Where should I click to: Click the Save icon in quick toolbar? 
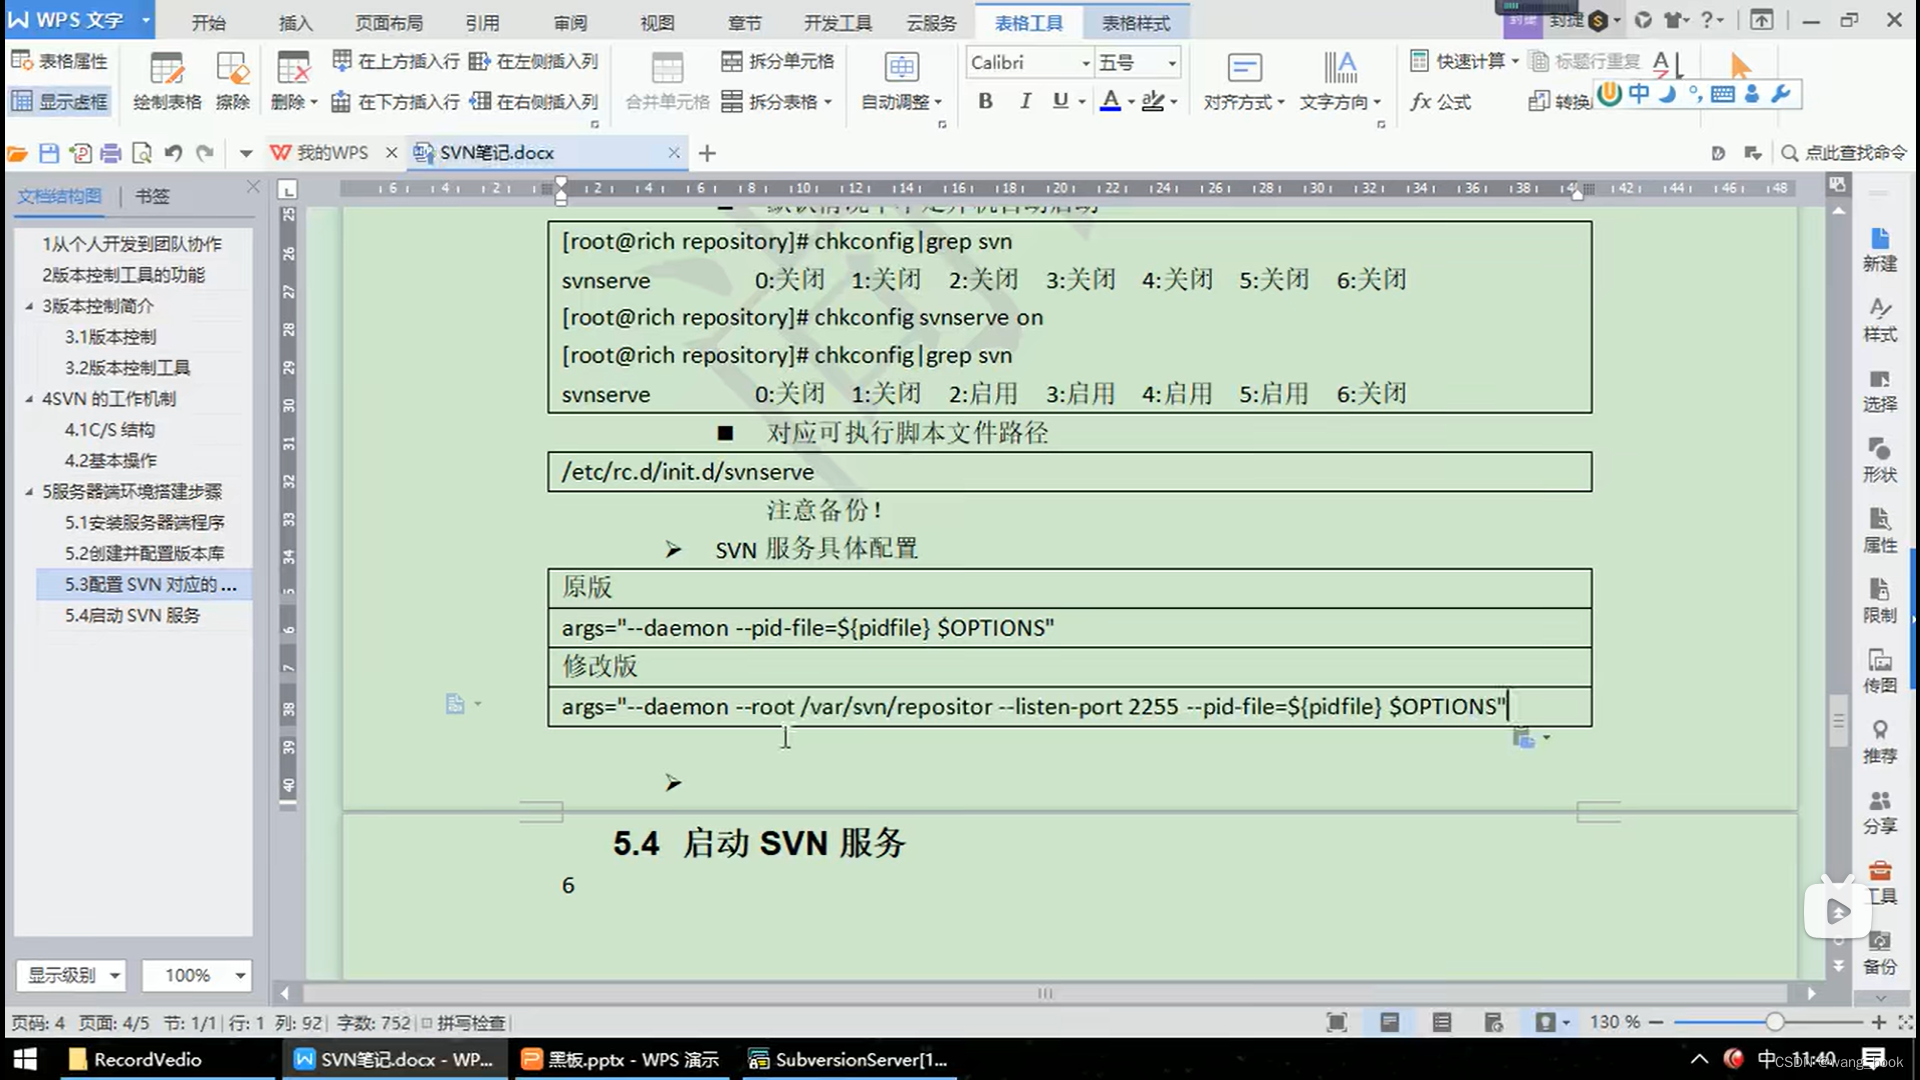tap(49, 153)
